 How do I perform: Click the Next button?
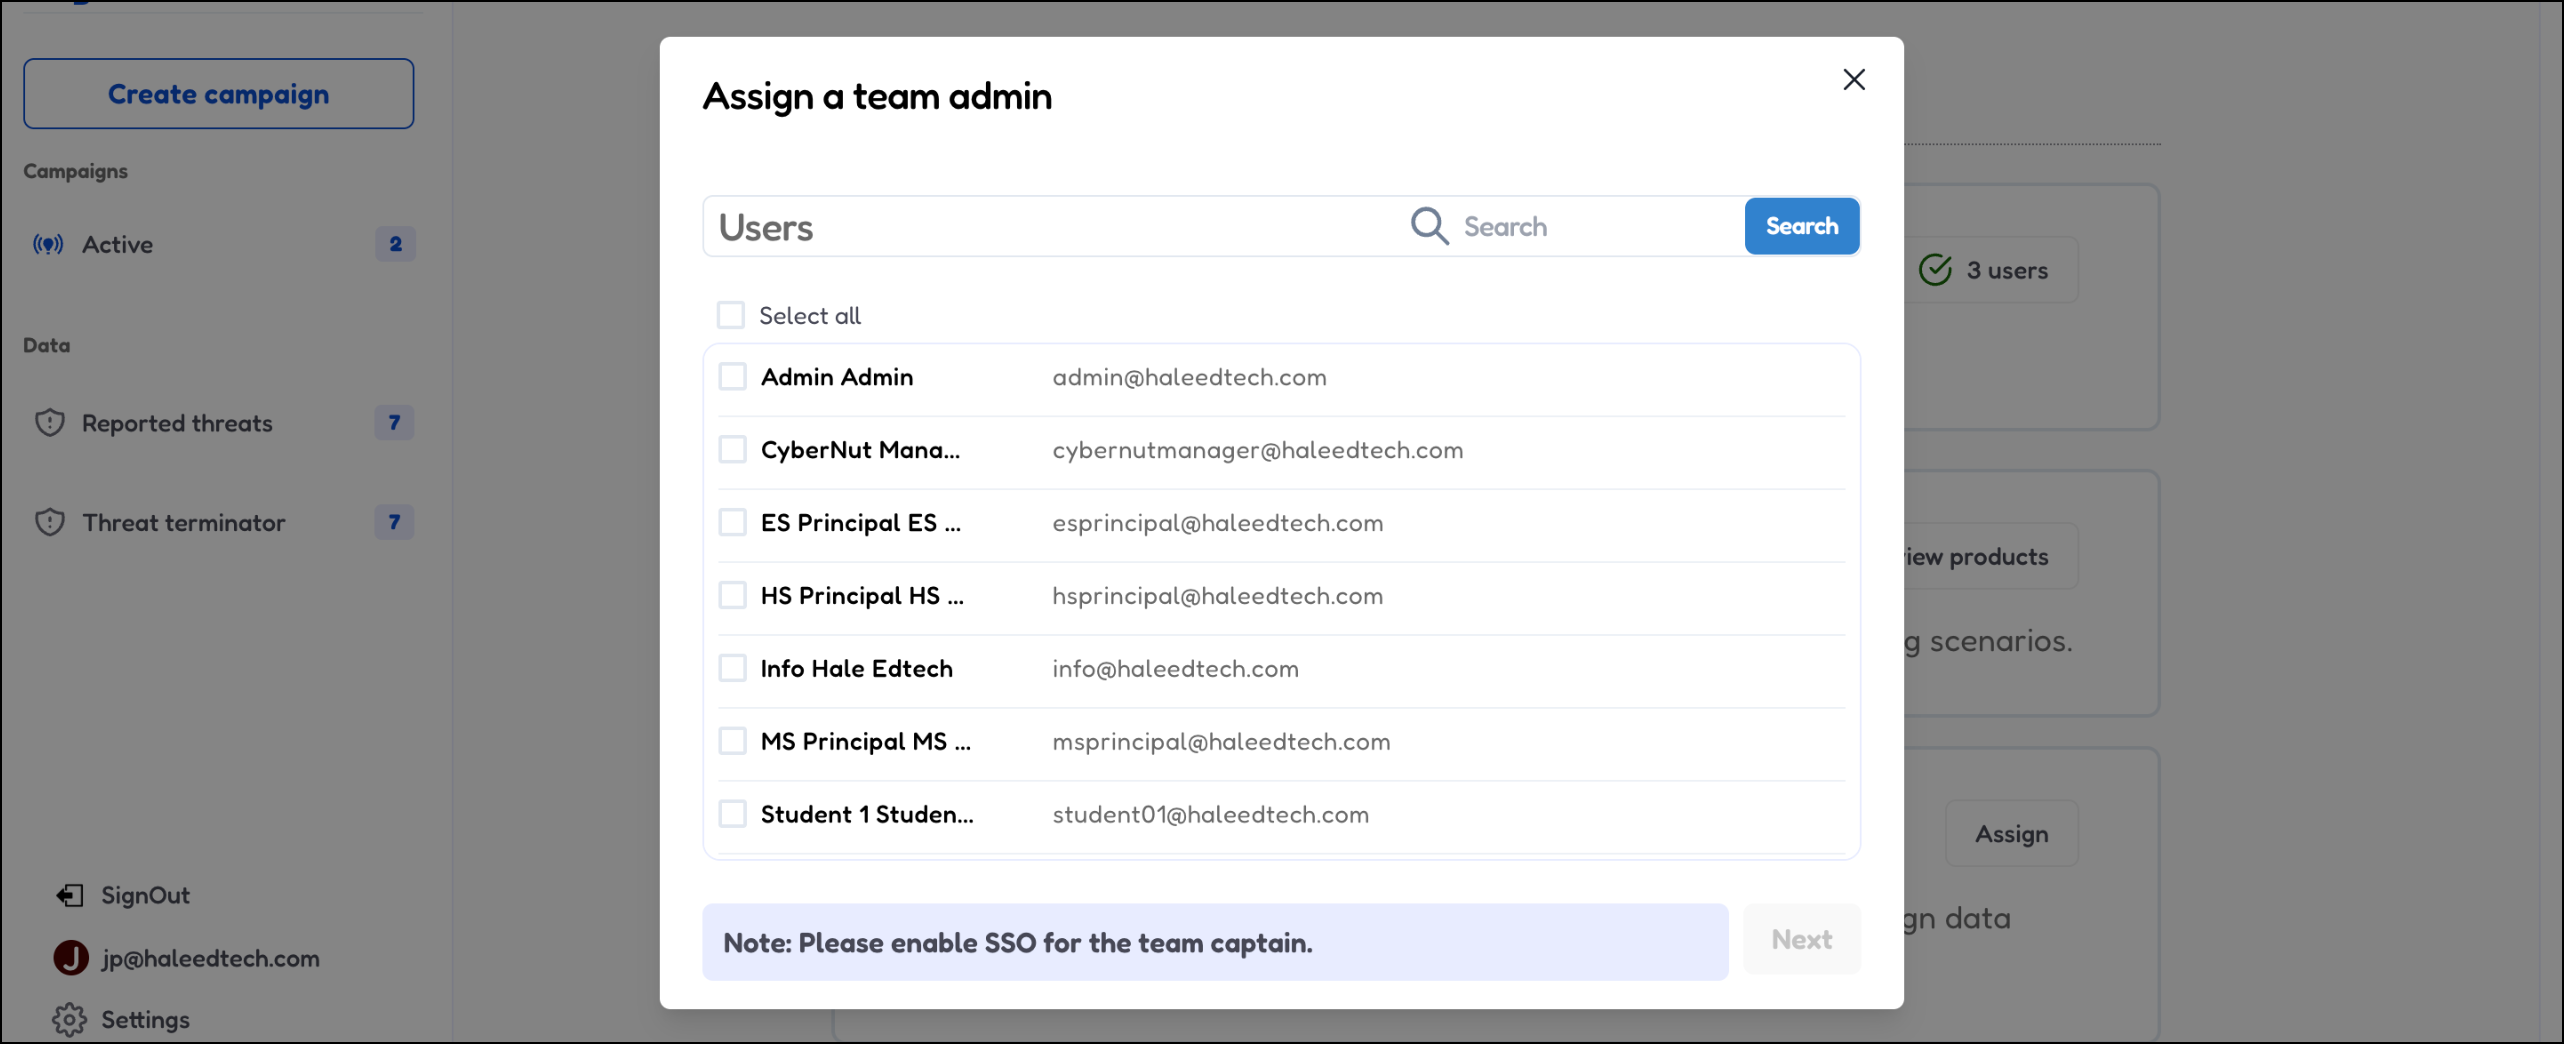pyautogui.click(x=1801, y=940)
